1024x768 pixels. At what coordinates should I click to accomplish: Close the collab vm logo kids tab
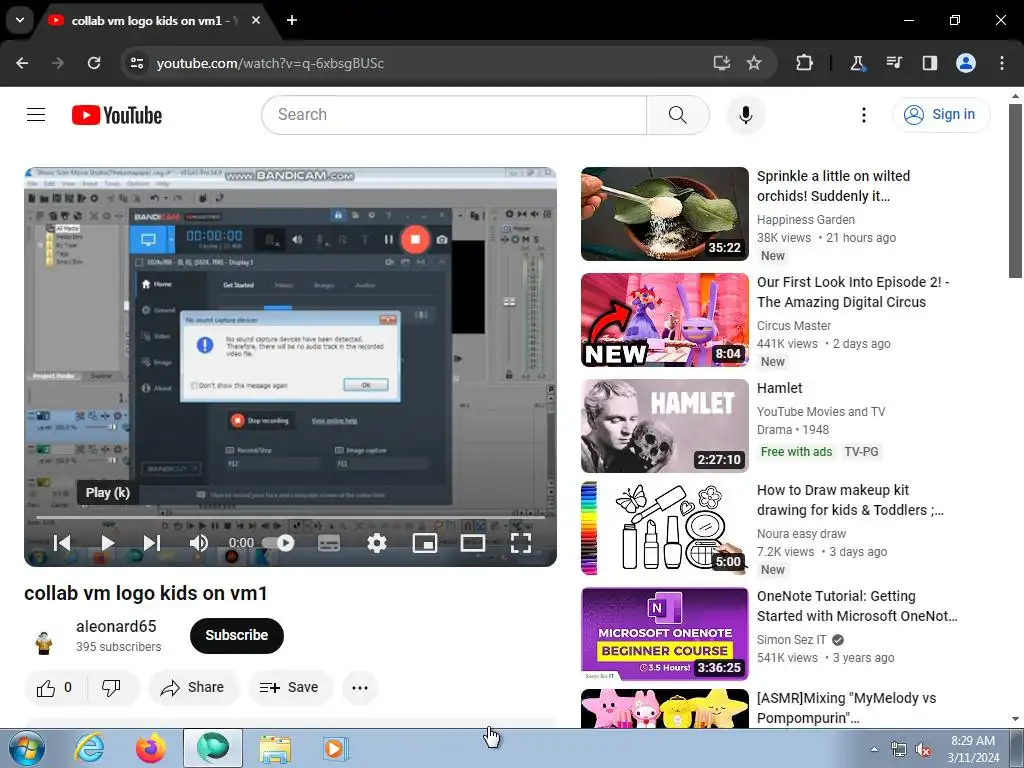[256, 20]
